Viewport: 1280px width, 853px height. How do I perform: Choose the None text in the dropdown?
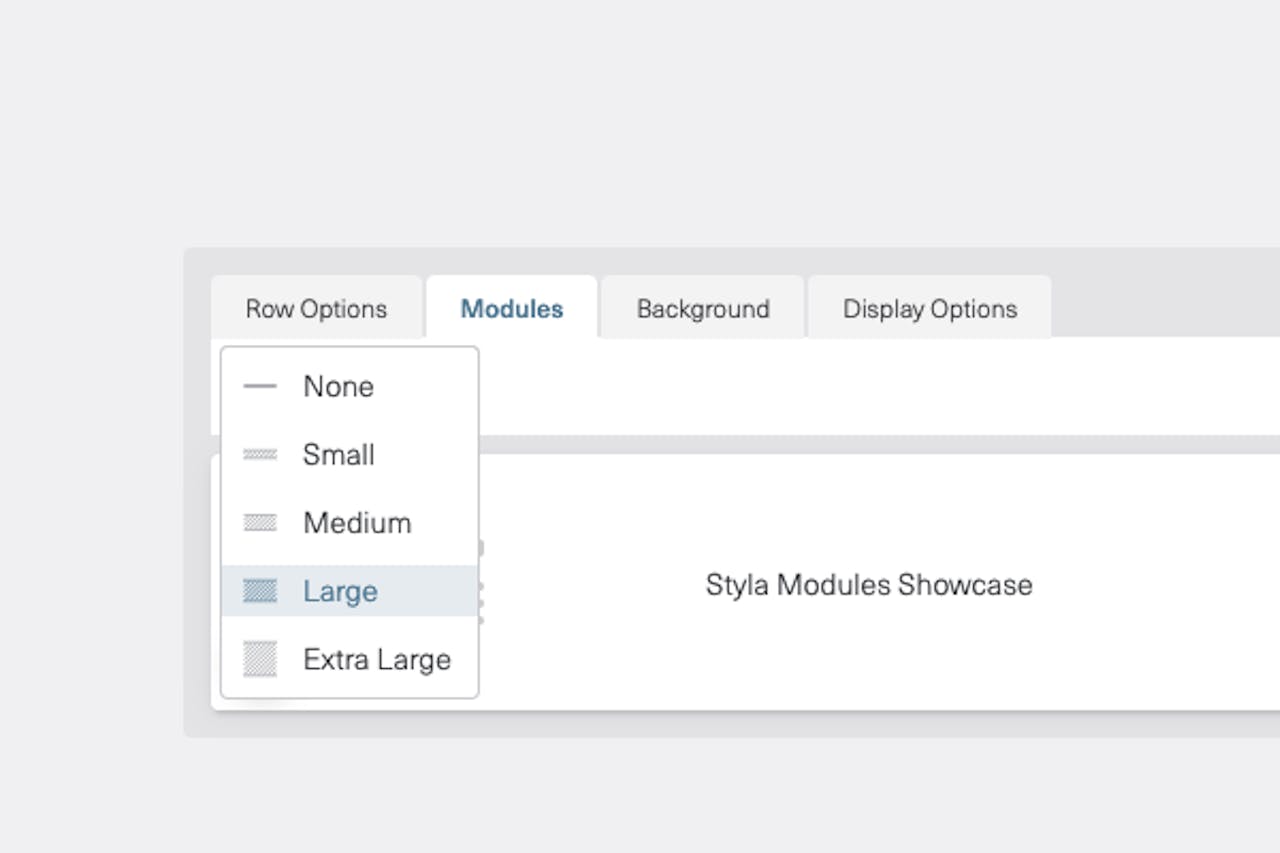pos(338,386)
